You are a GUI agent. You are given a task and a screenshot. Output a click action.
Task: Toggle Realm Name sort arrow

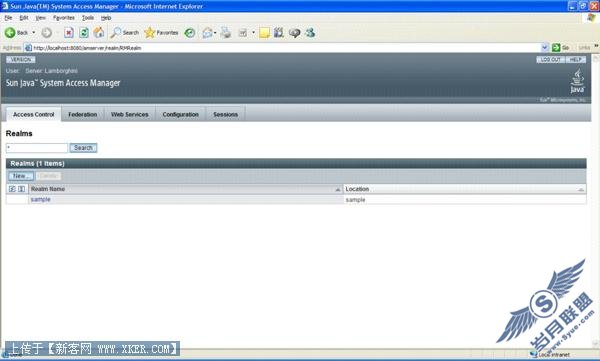point(338,189)
